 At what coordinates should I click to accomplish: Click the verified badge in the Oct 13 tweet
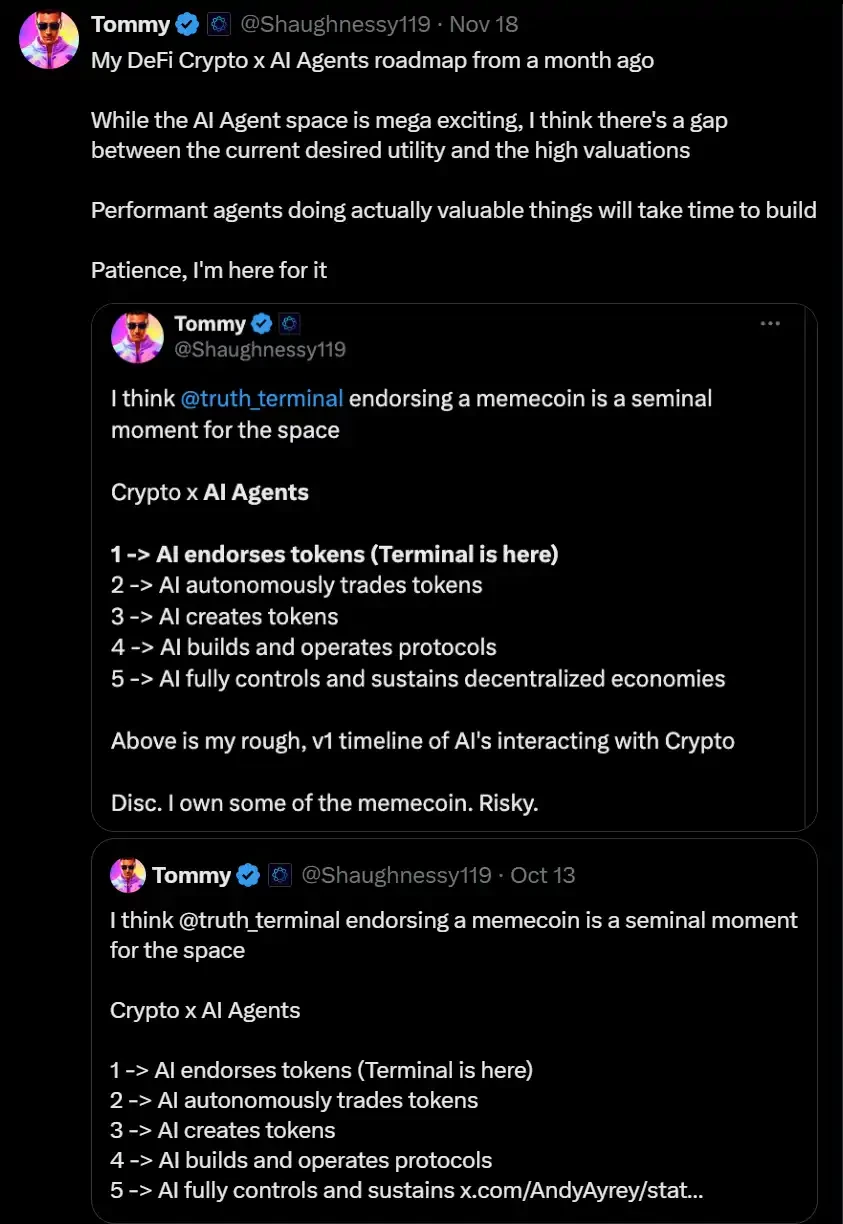click(x=249, y=875)
